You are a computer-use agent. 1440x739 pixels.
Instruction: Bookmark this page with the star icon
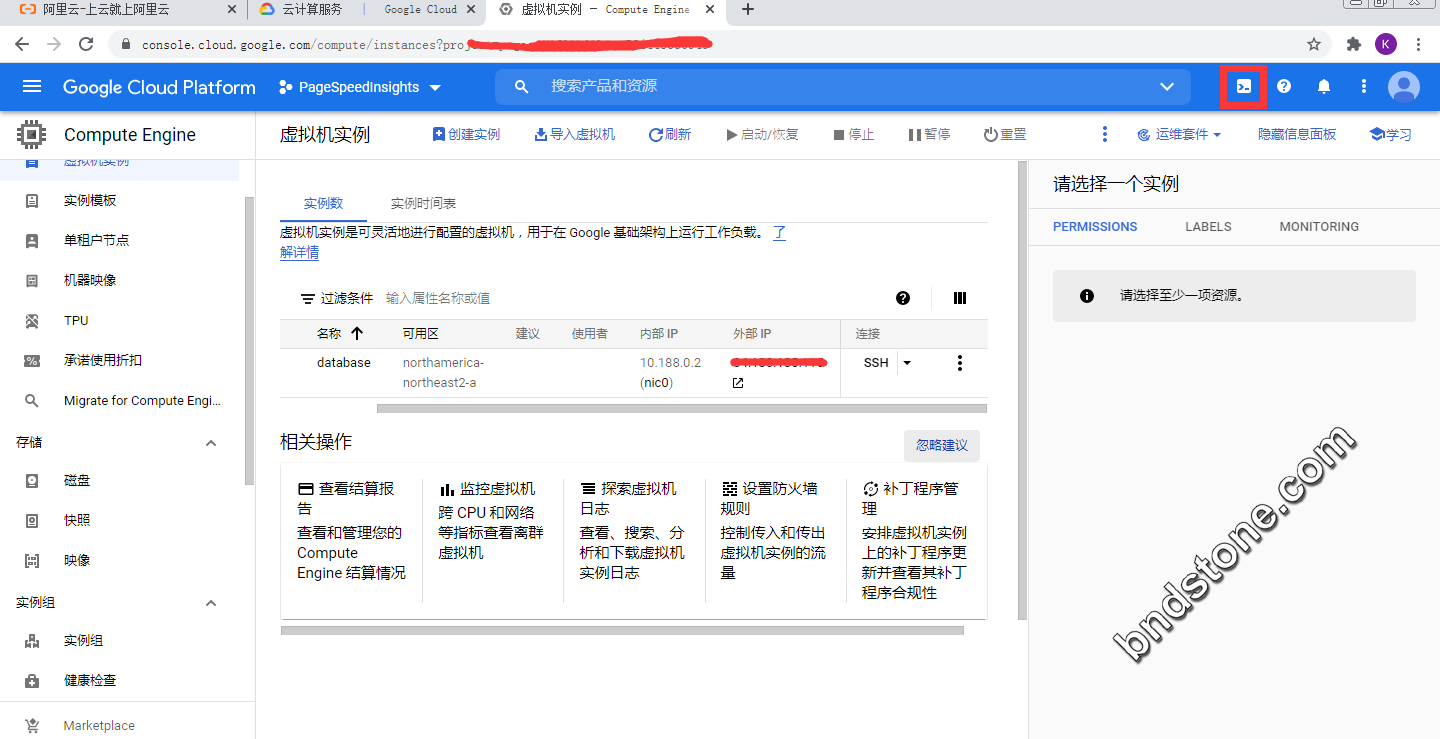point(1314,44)
